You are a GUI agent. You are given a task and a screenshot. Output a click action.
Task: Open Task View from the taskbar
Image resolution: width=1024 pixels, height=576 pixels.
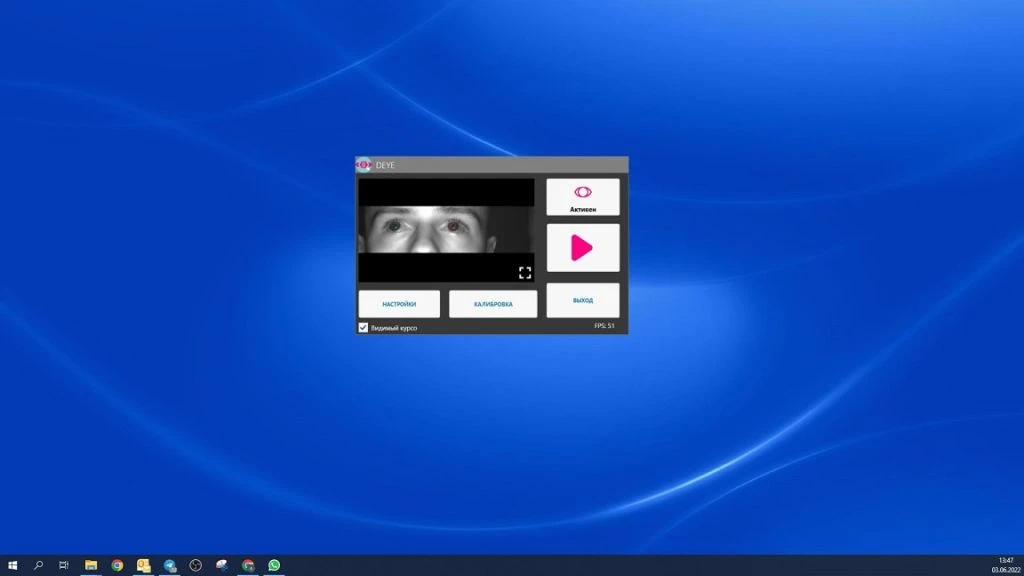point(64,565)
